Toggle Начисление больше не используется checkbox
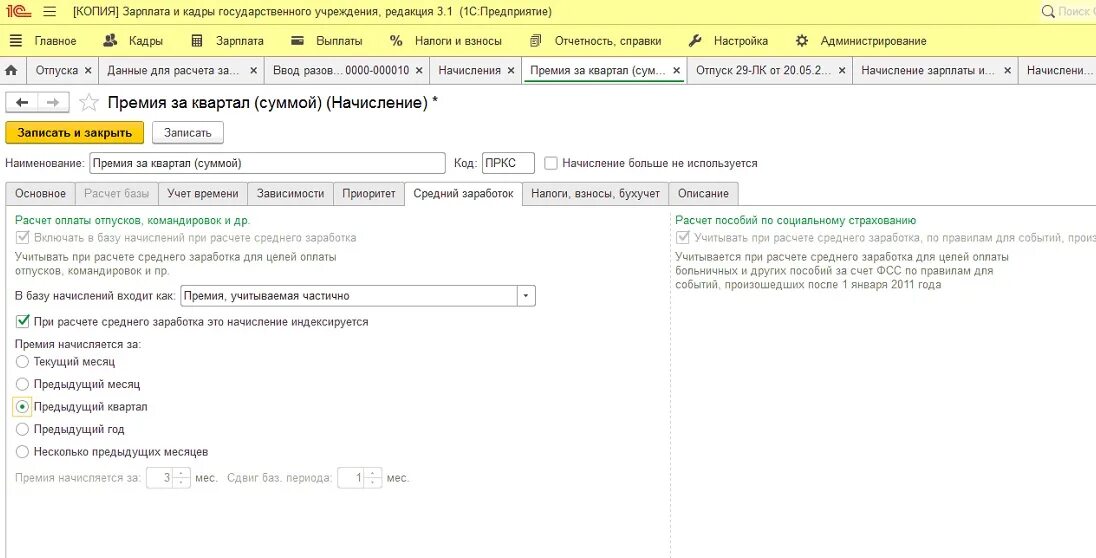 tap(551, 163)
